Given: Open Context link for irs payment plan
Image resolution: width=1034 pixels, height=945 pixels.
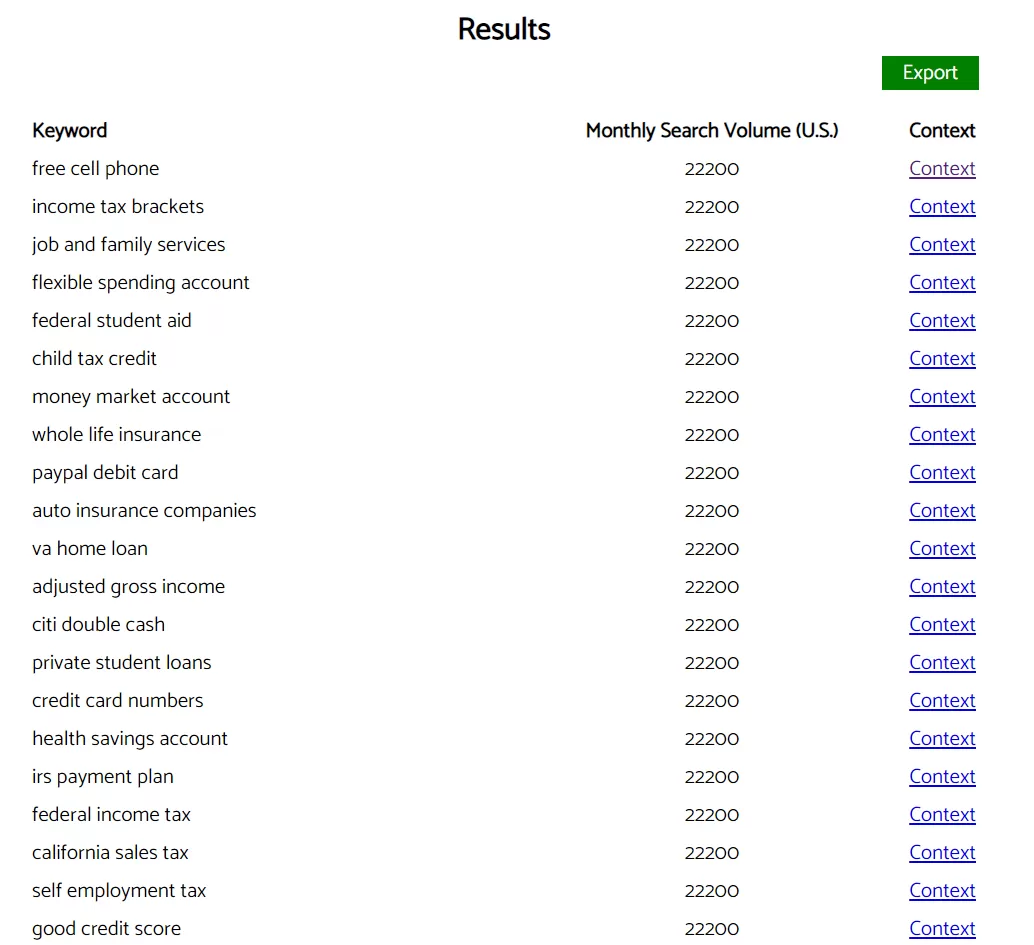Looking at the screenshot, I should 942,777.
